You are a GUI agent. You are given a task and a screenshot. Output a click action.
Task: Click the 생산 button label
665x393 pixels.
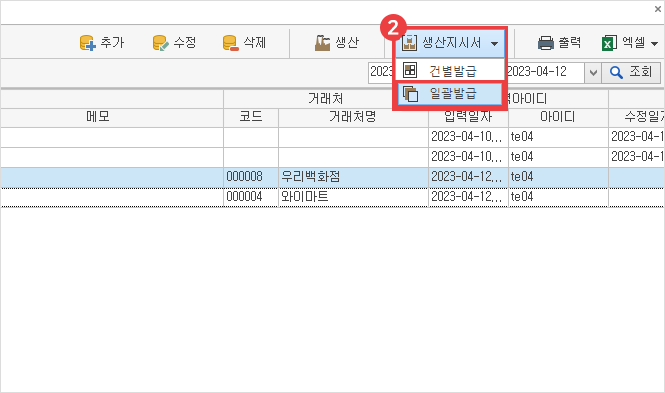[347, 43]
